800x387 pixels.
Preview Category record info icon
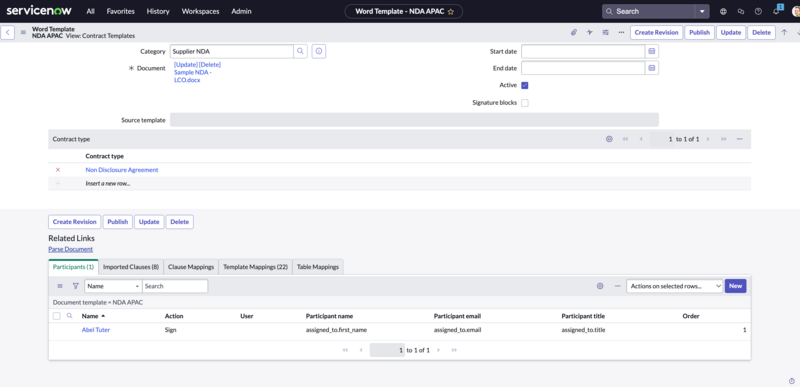(319, 51)
